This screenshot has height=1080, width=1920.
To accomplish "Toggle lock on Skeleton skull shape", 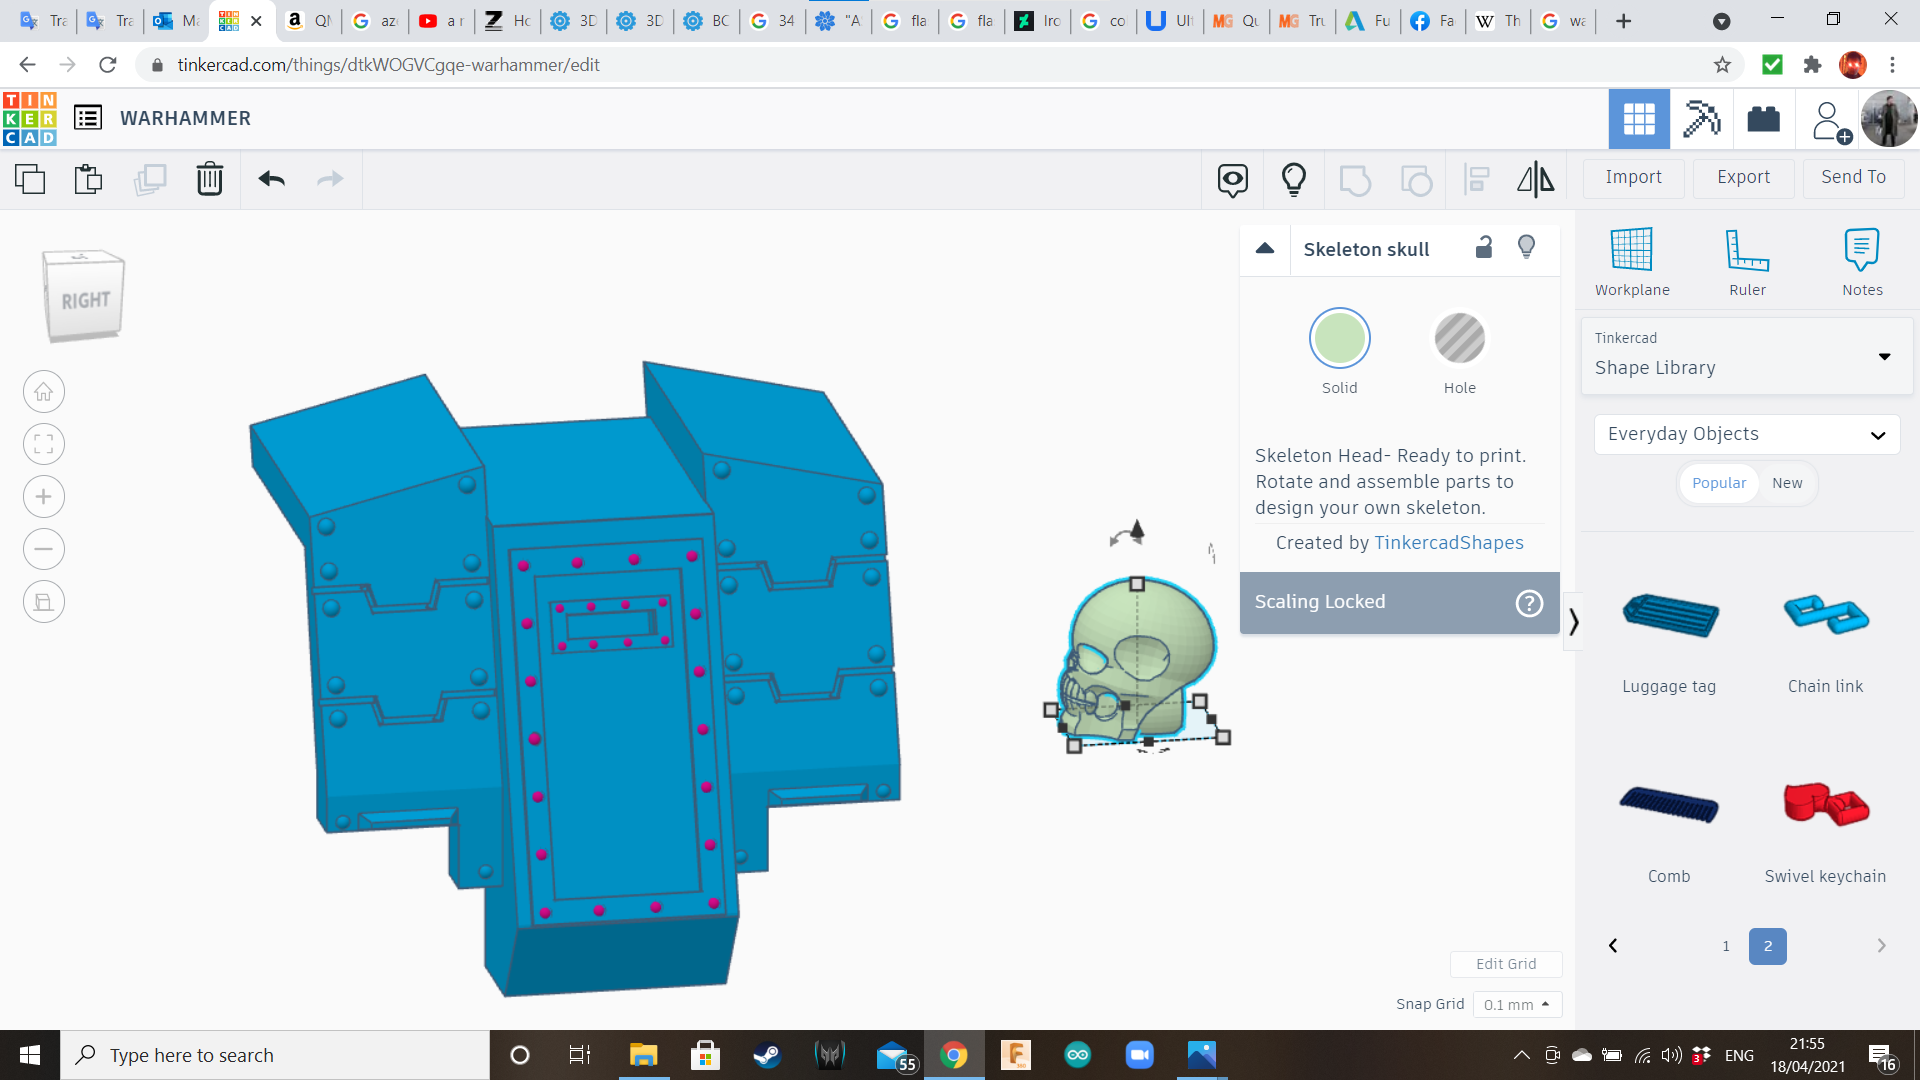I will [x=1484, y=248].
